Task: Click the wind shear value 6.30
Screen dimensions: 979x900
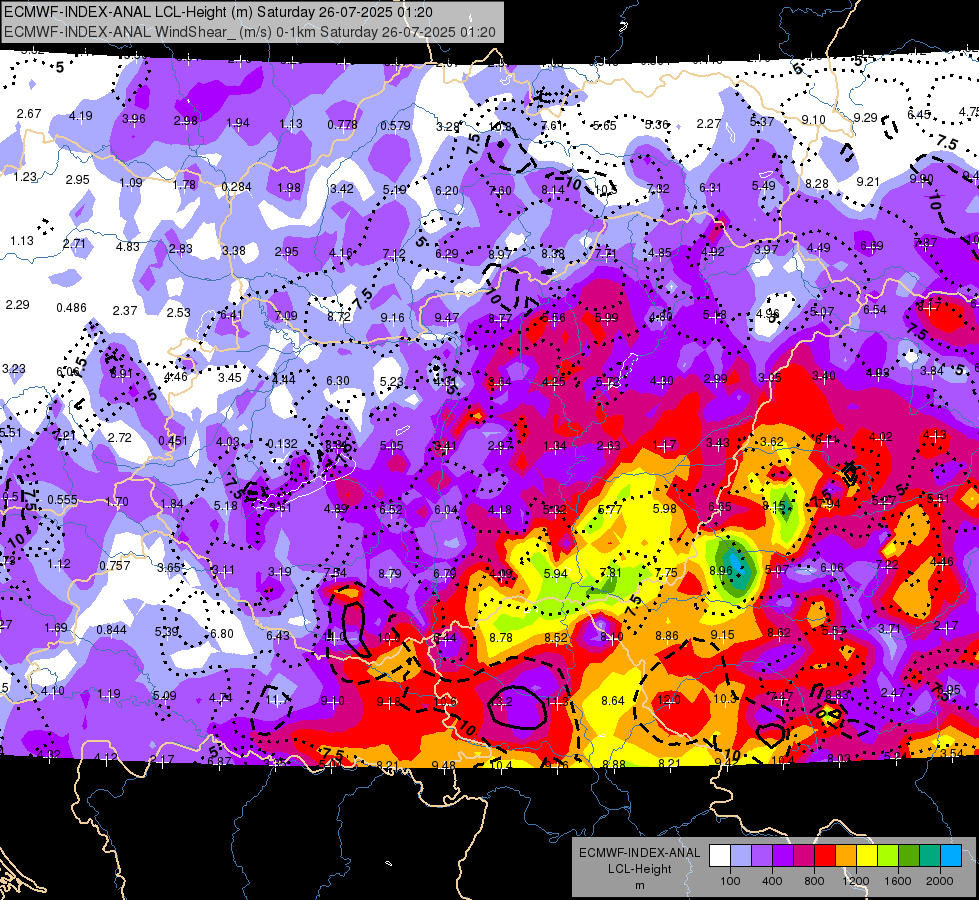Action: click(x=338, y=380)
